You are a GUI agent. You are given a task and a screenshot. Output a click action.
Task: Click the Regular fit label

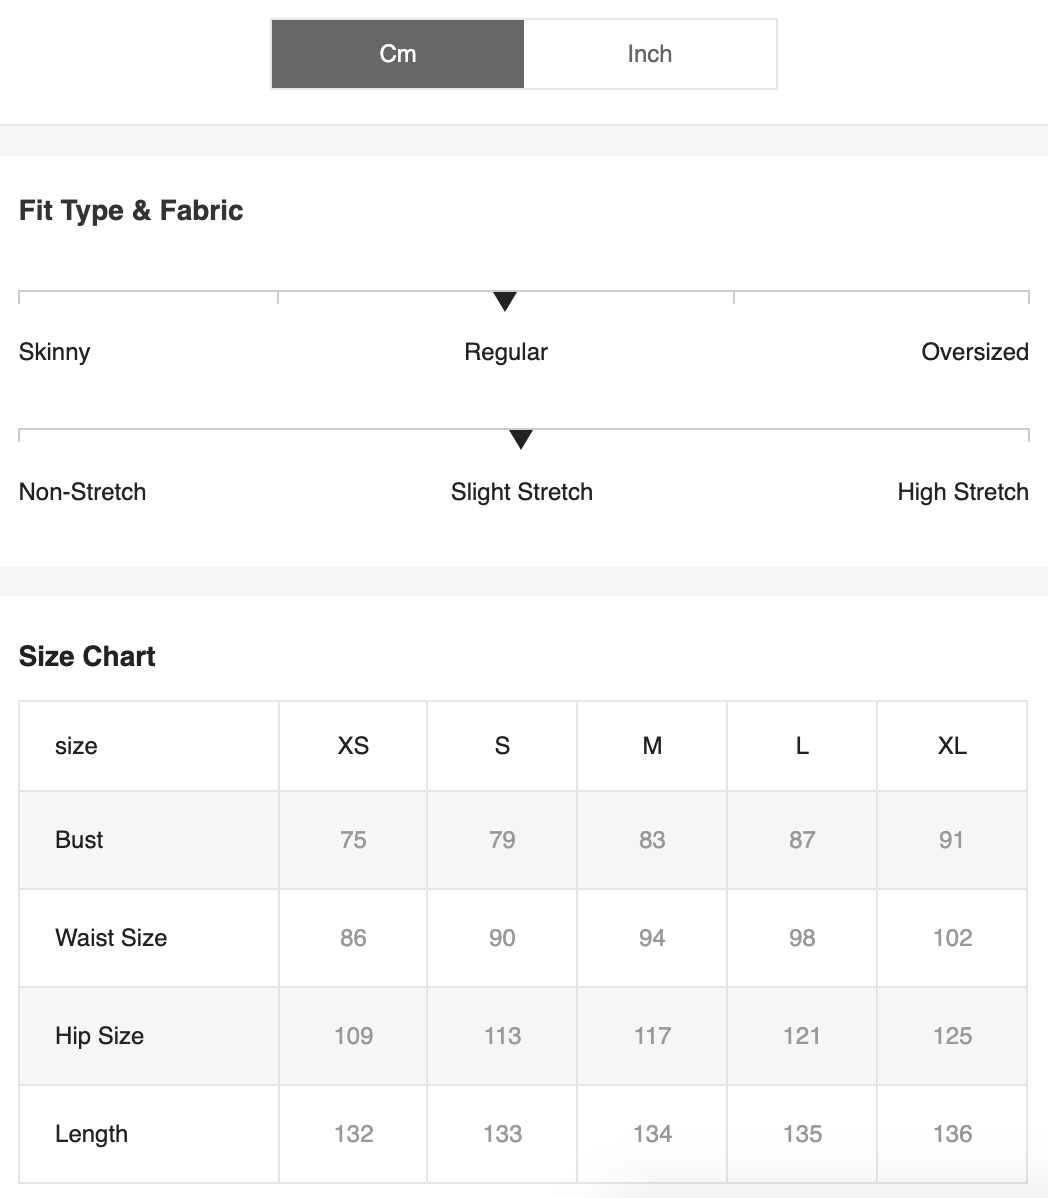tap(506, 352)
